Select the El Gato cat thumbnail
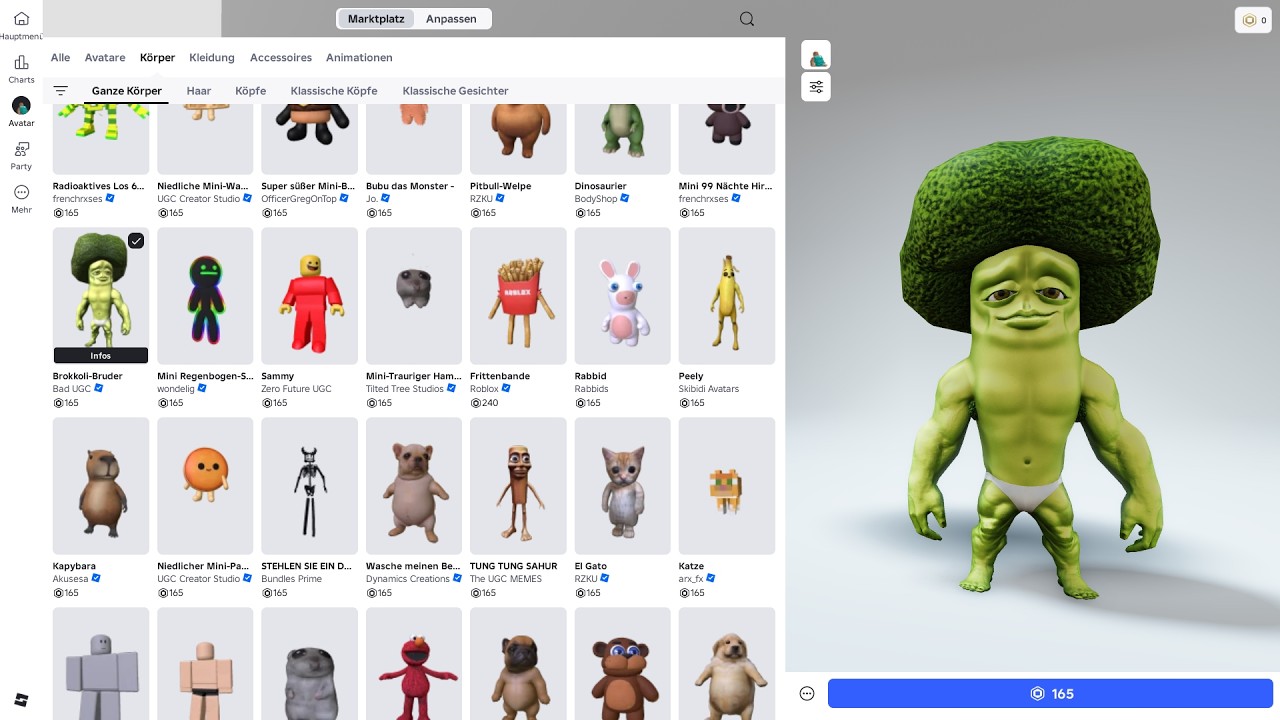 (x=622, y=486)
